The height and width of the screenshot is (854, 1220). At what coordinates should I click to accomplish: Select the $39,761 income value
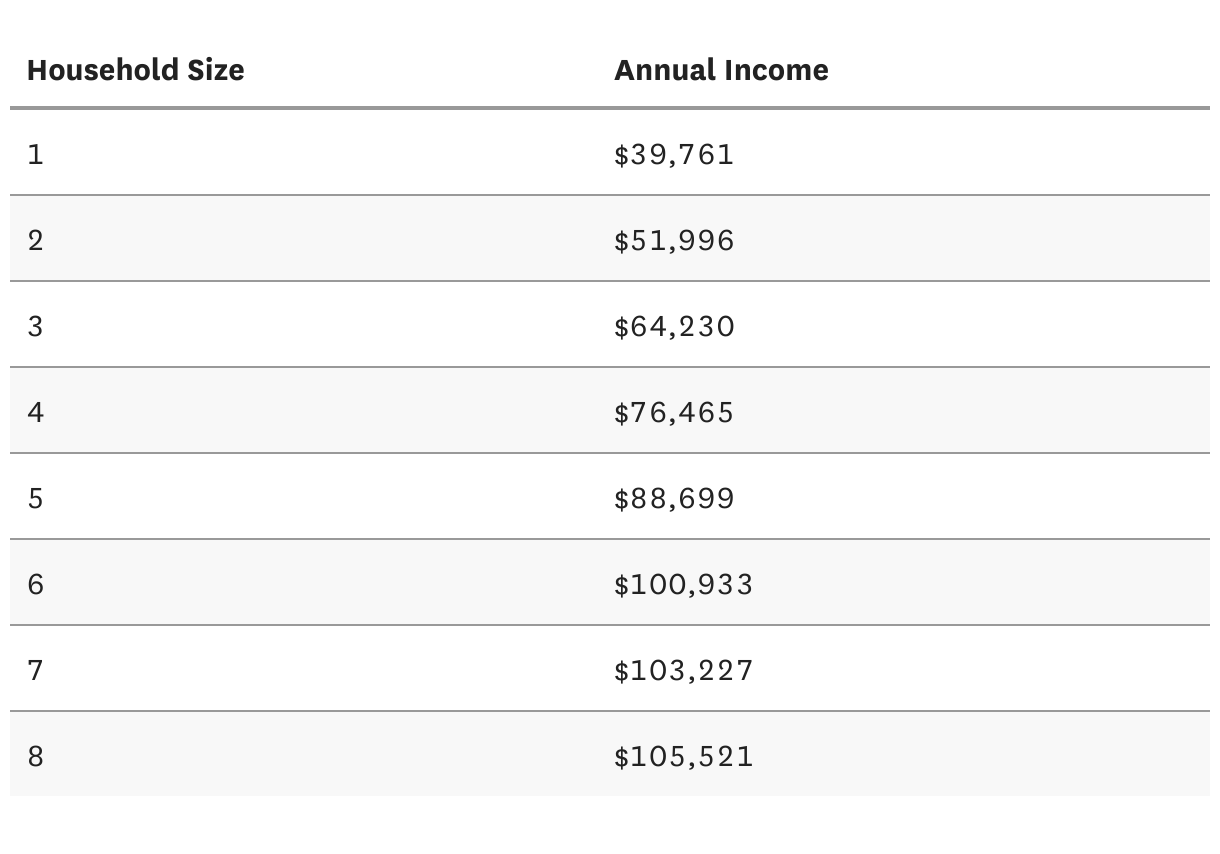point(674,154)
